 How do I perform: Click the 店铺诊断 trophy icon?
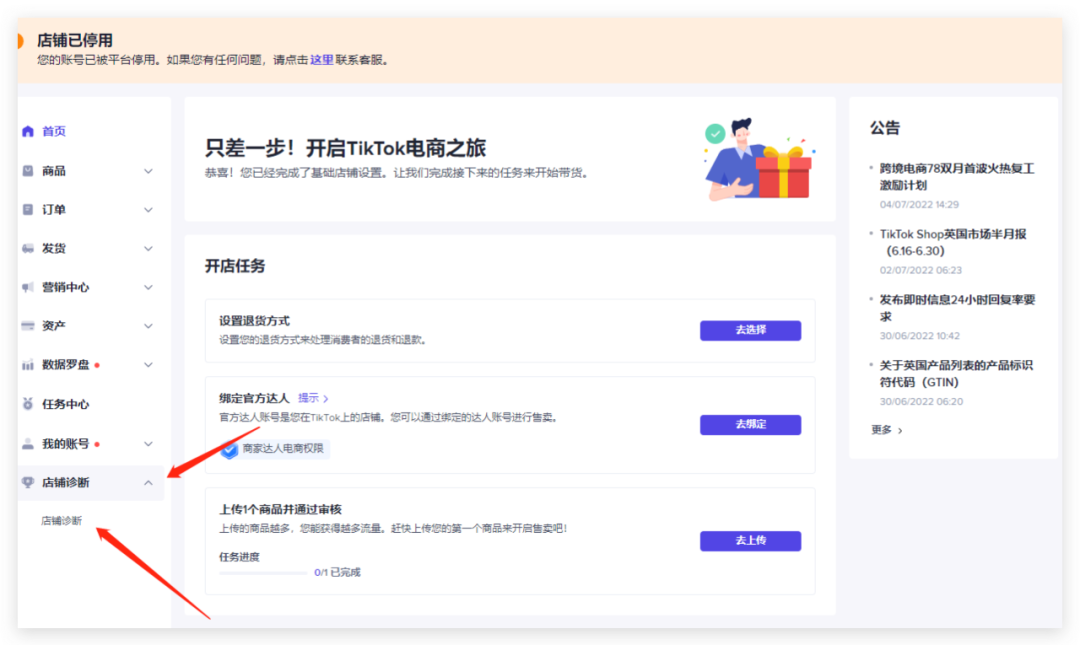28,482
